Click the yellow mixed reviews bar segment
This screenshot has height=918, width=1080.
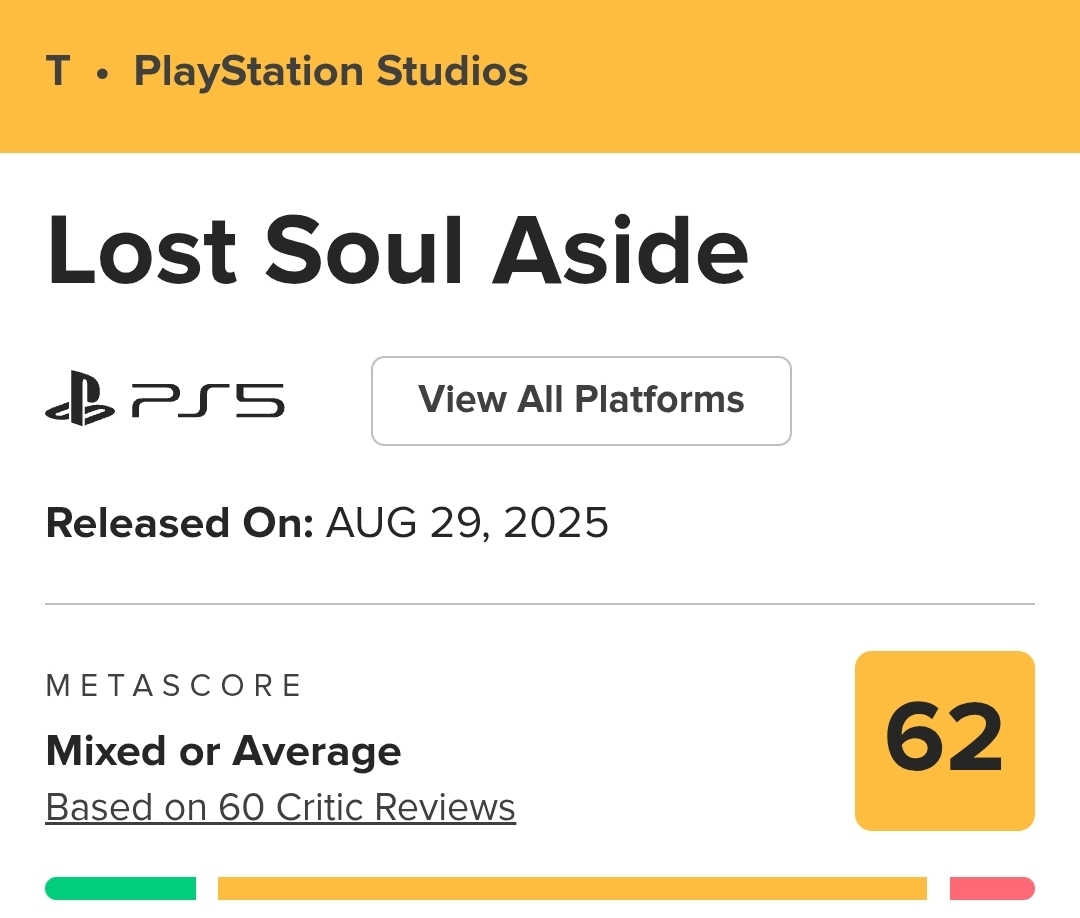pyautogui.click(x=572, y=888)
